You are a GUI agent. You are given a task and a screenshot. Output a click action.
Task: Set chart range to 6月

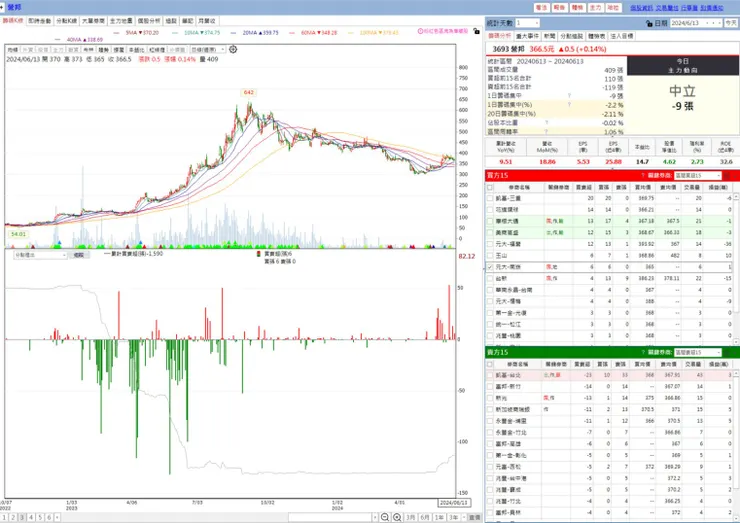tap(425, 518)
